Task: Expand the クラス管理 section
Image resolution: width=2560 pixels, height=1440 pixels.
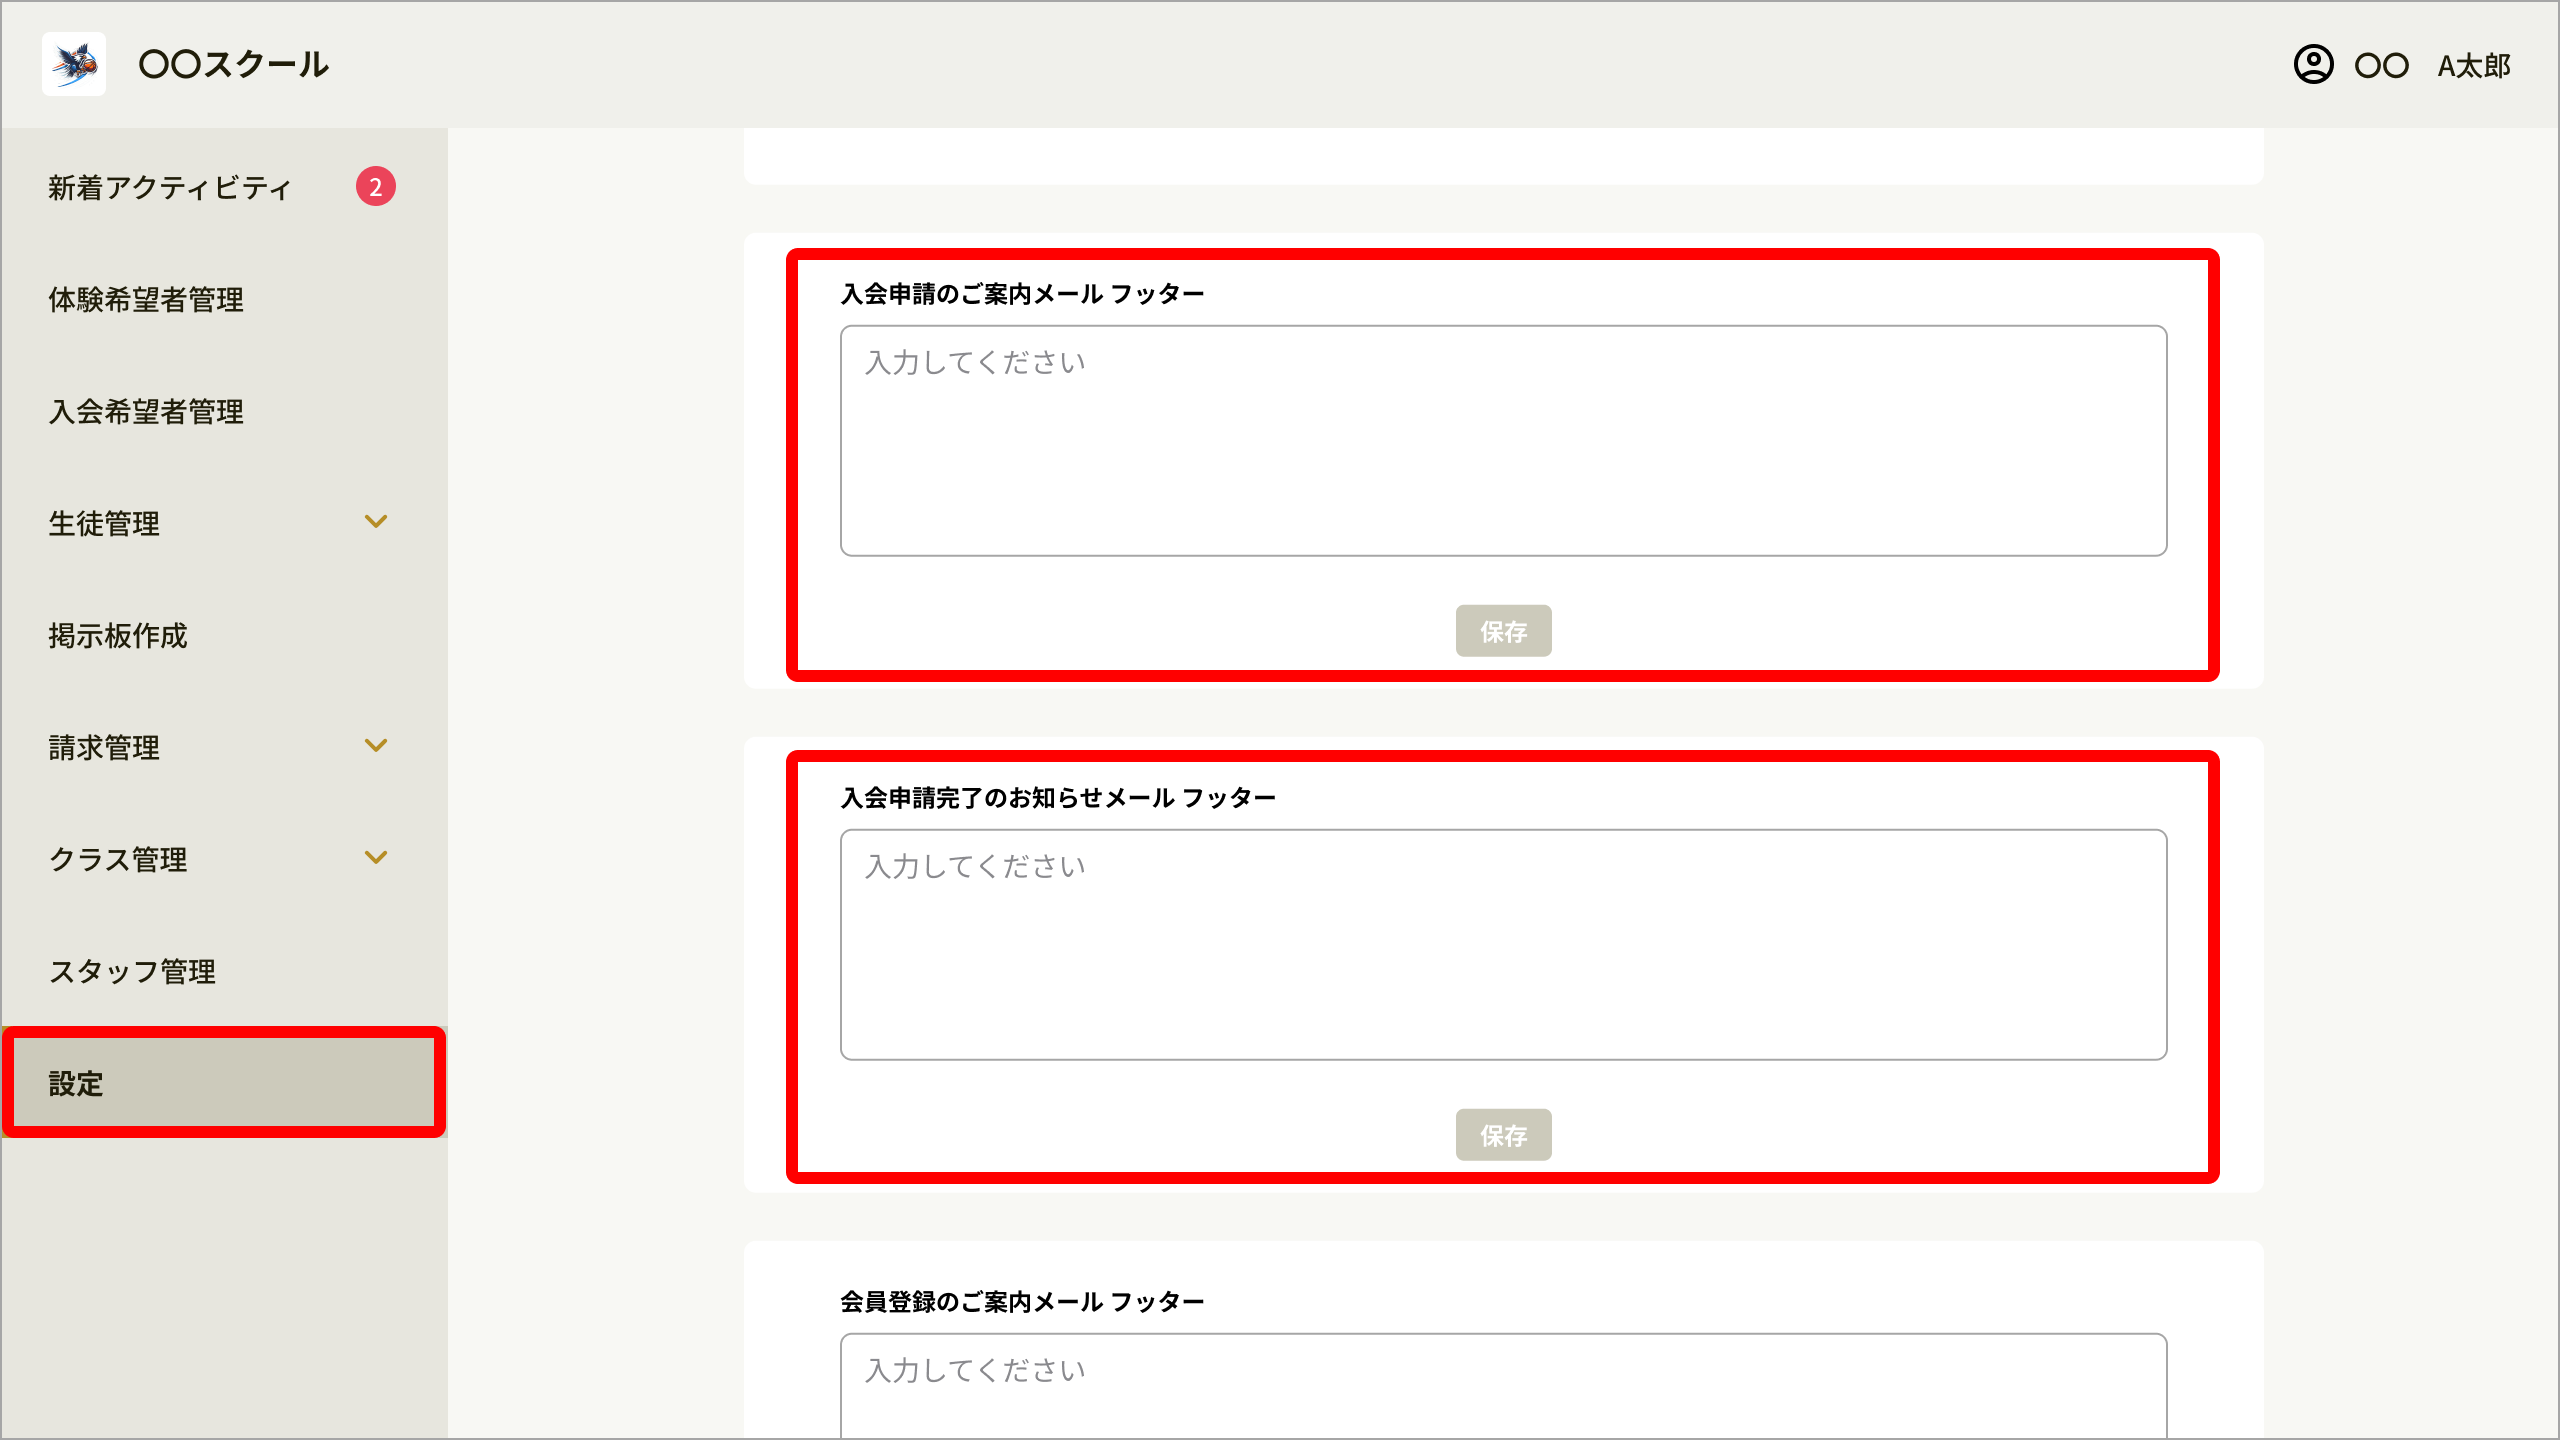Action: click(377, 858)
